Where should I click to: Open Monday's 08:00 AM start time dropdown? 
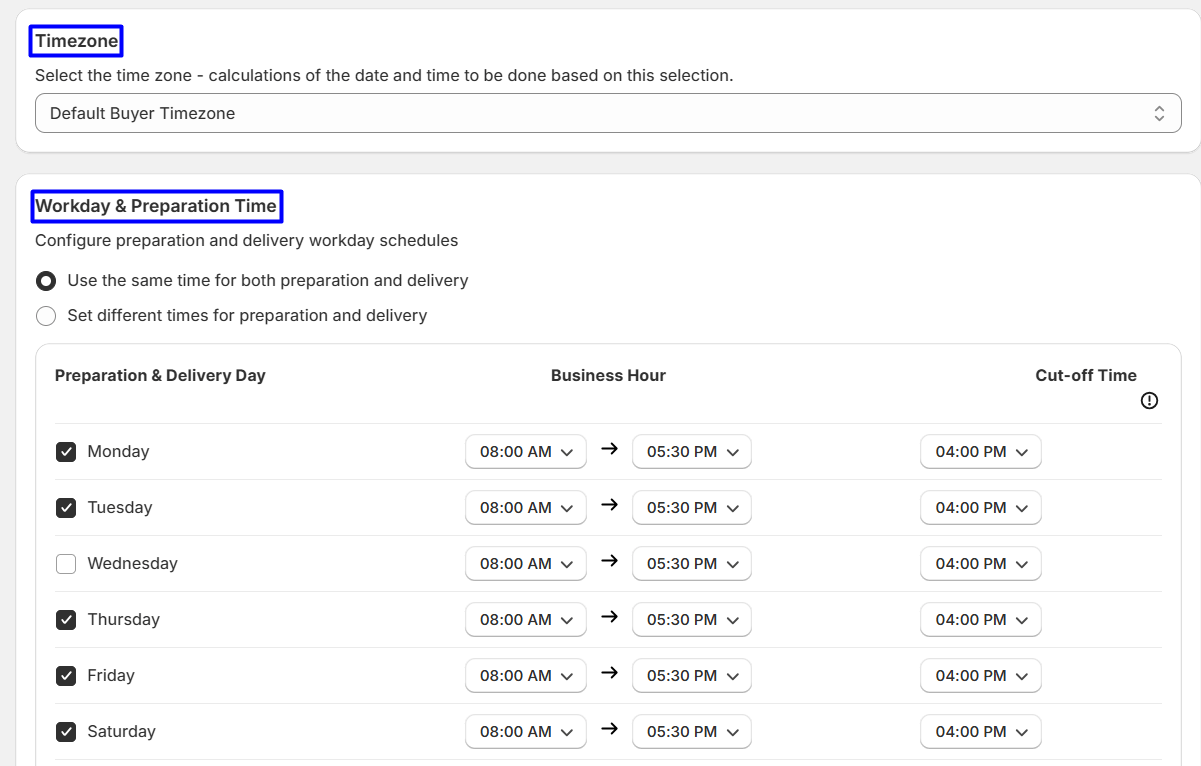[525, 452]
